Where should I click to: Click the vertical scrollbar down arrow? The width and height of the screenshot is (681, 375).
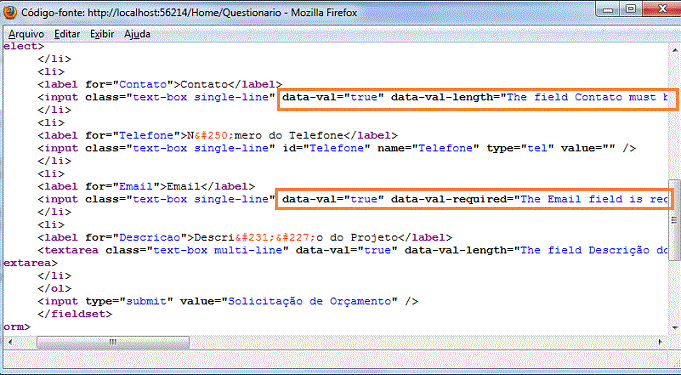675,328
